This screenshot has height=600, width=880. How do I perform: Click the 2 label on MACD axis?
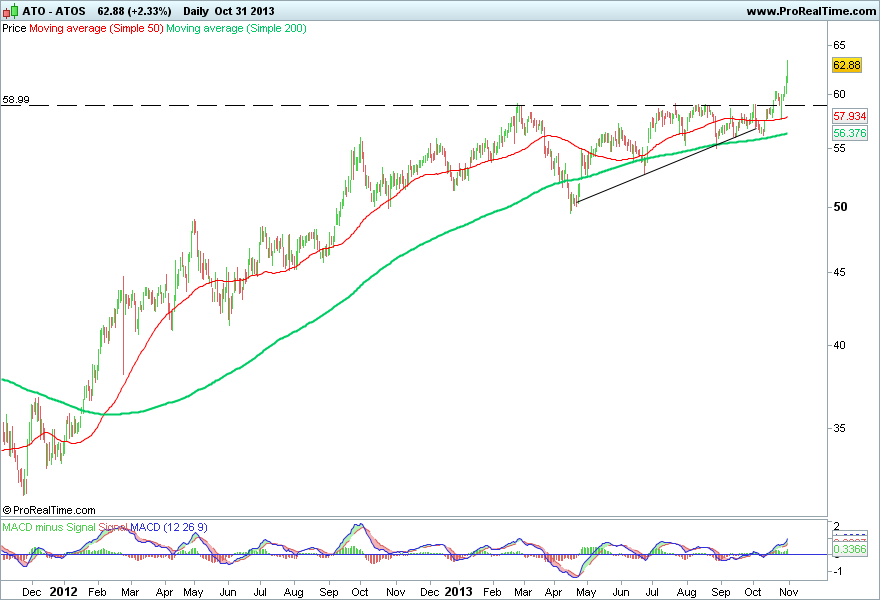click(836, 526)
